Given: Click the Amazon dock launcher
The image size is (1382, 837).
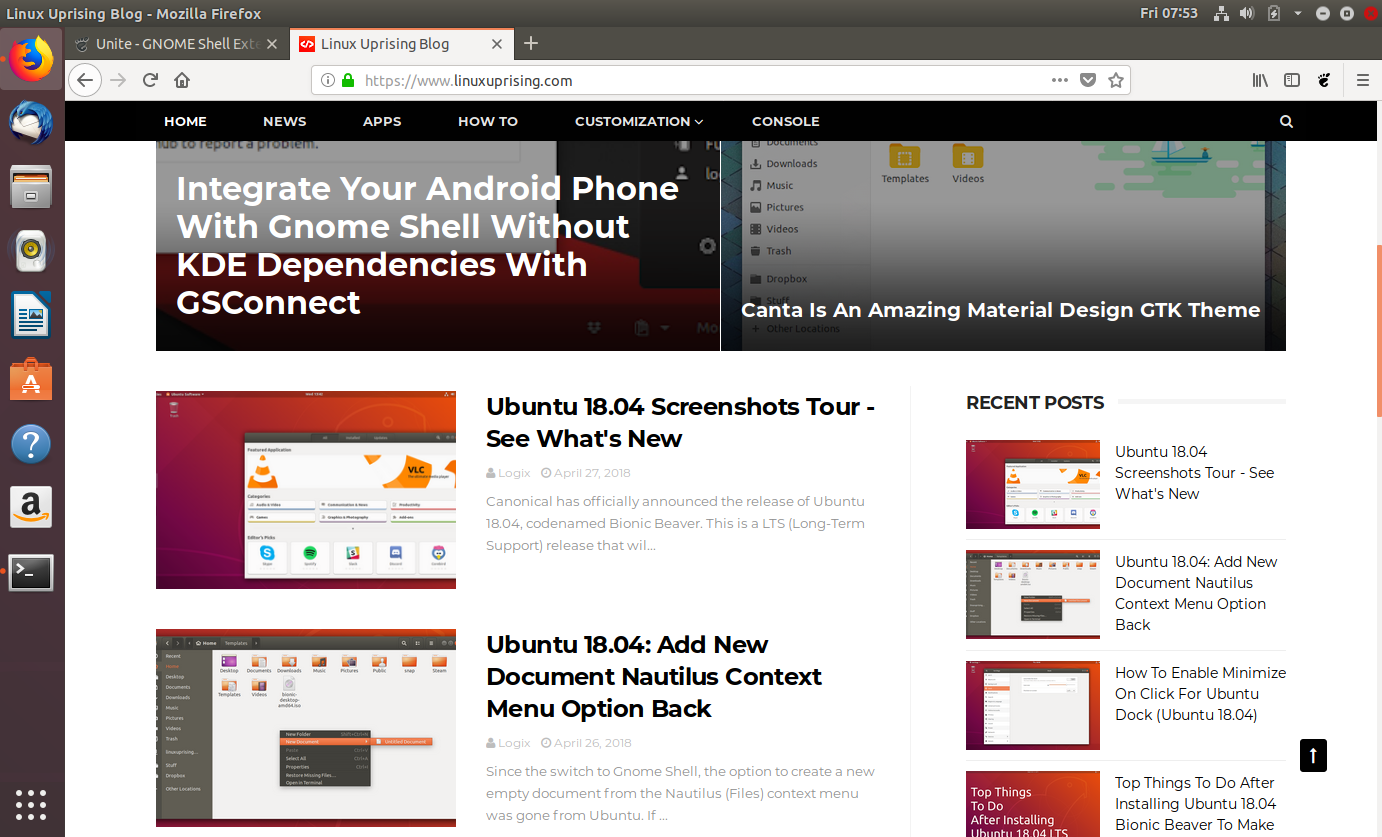Looking at the screenshot, I should (x=32, y=508).
